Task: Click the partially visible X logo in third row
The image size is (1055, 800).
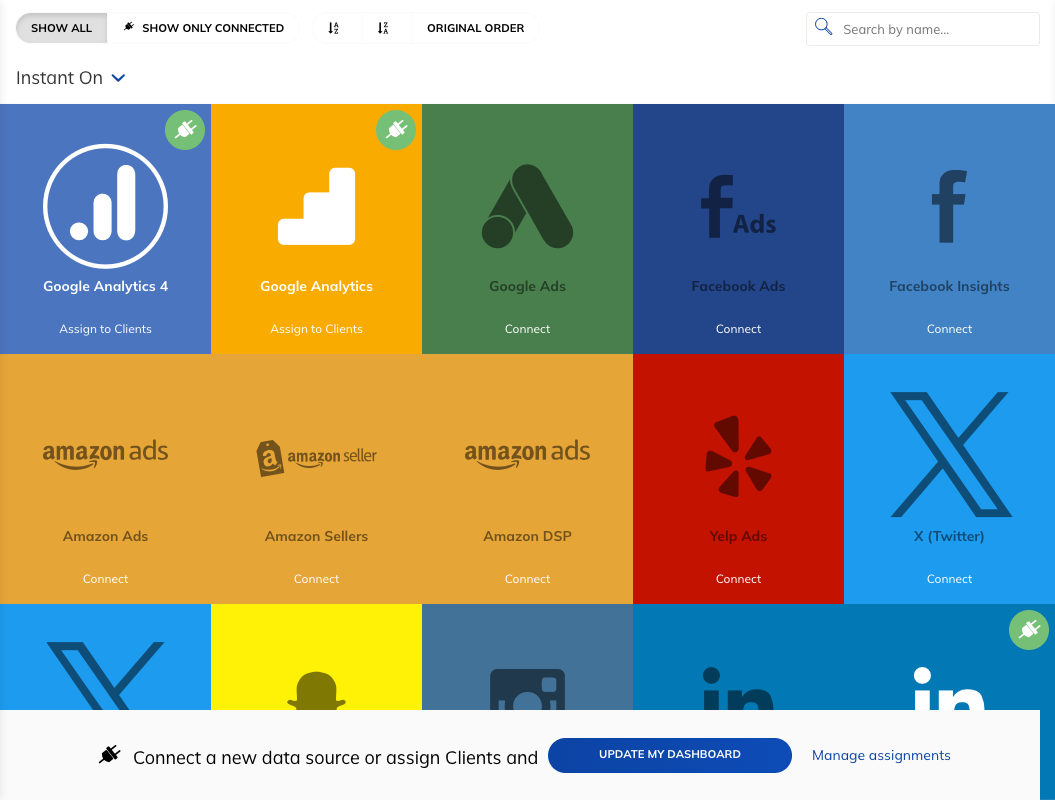Action: (106, 676)
